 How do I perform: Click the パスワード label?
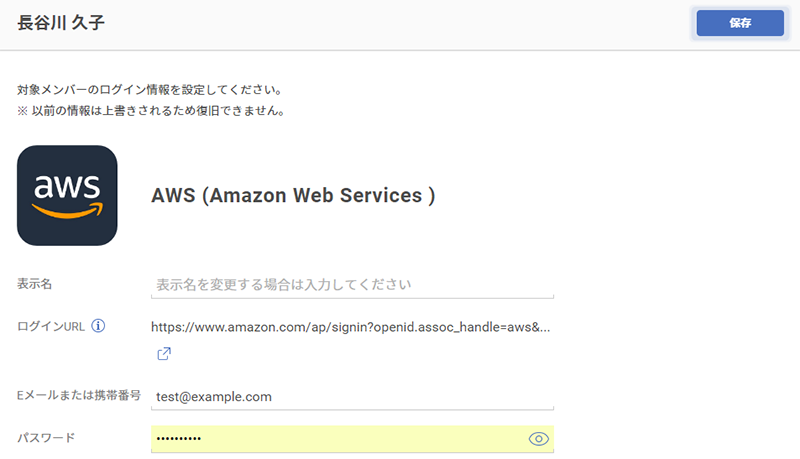point(46,438)
